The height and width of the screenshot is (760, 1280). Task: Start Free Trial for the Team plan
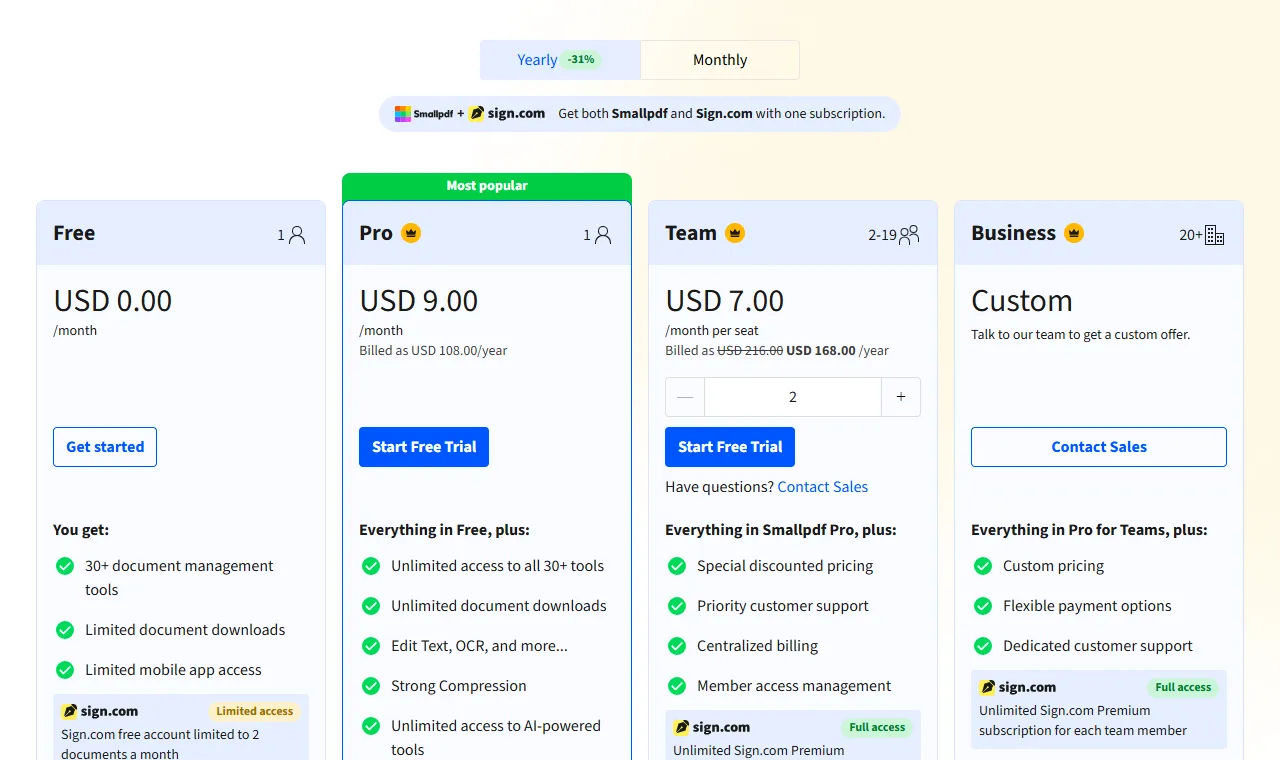point(730,447)
